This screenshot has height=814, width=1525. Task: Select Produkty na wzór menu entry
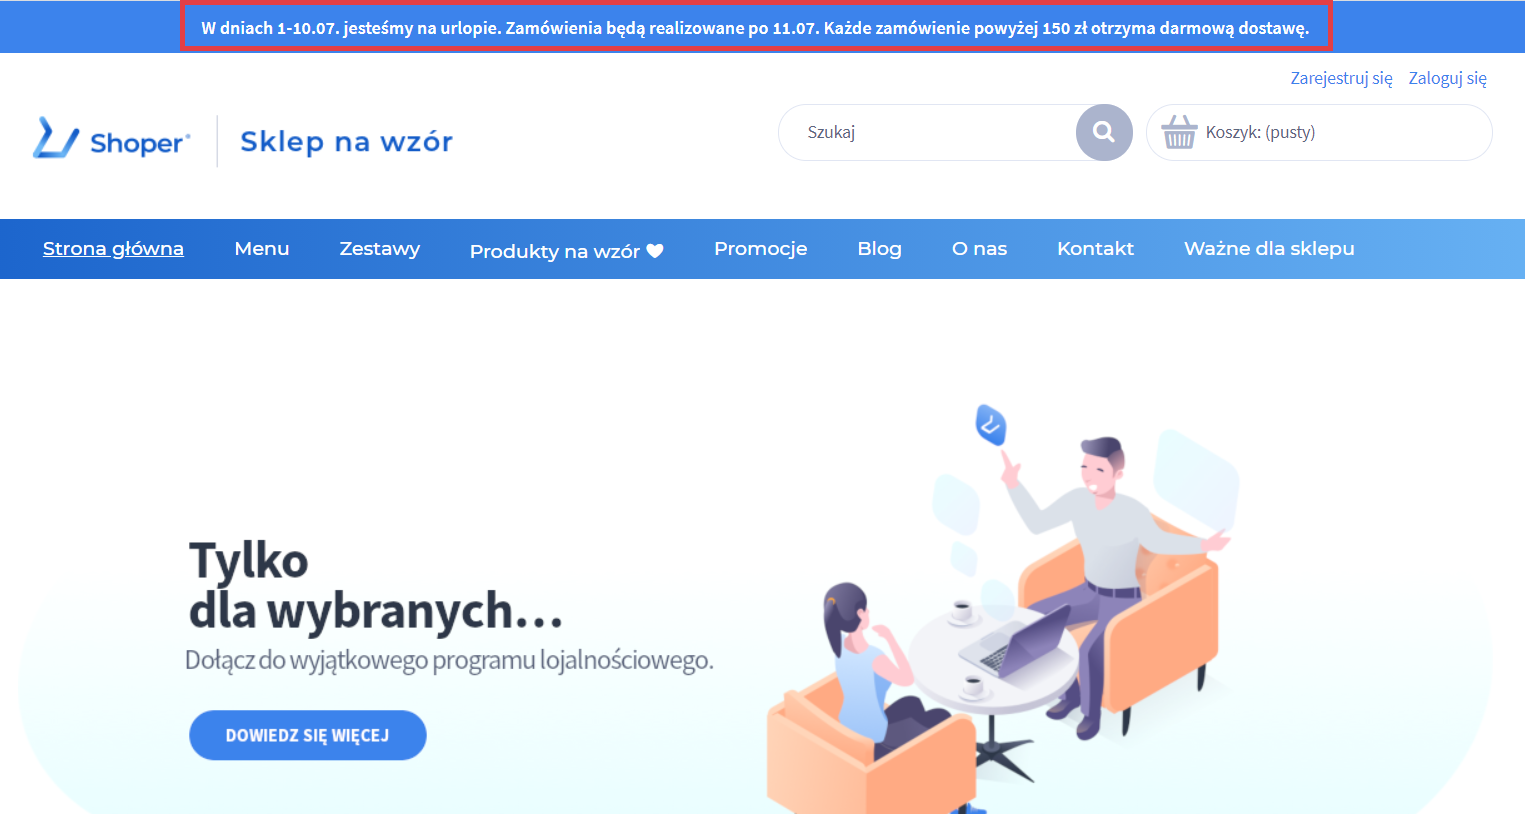(x=555, y=251)
